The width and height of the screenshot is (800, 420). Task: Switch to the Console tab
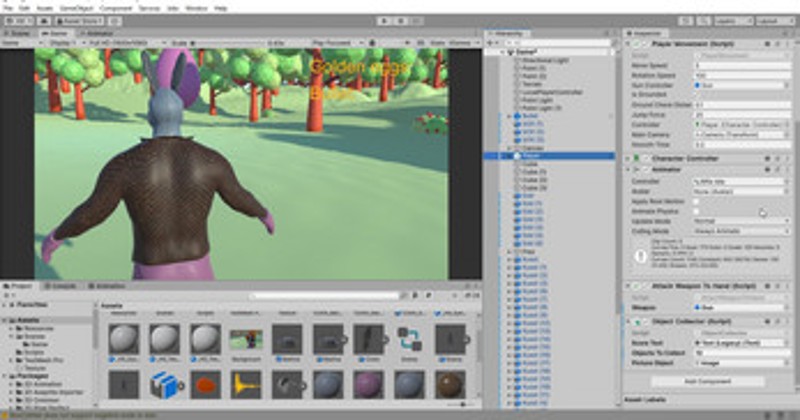point(61,286)
